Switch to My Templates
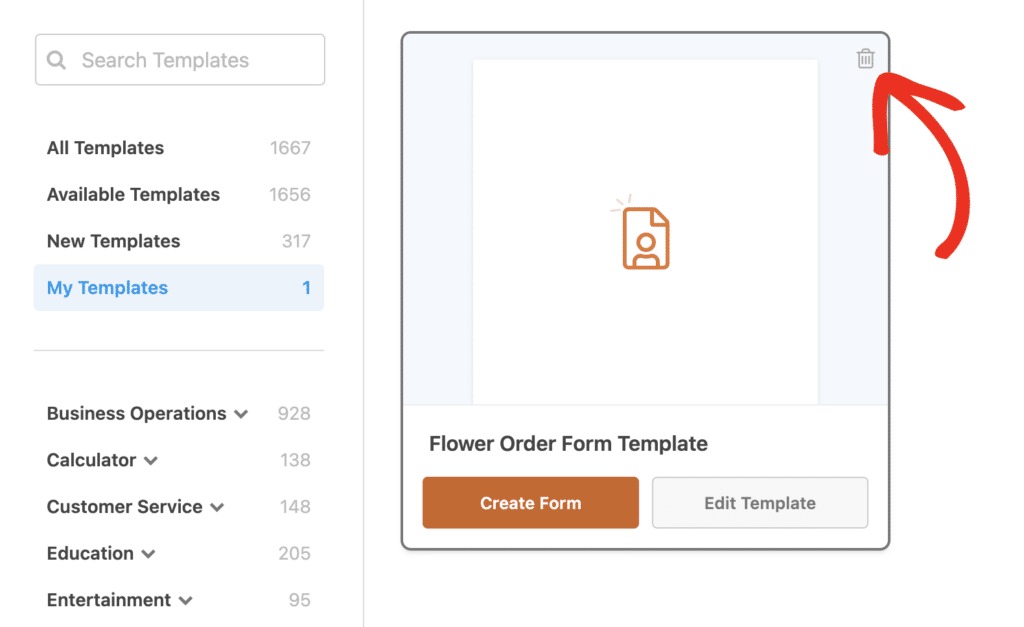The width and height of the screenshot is (1024, 627). pos(106,287)
